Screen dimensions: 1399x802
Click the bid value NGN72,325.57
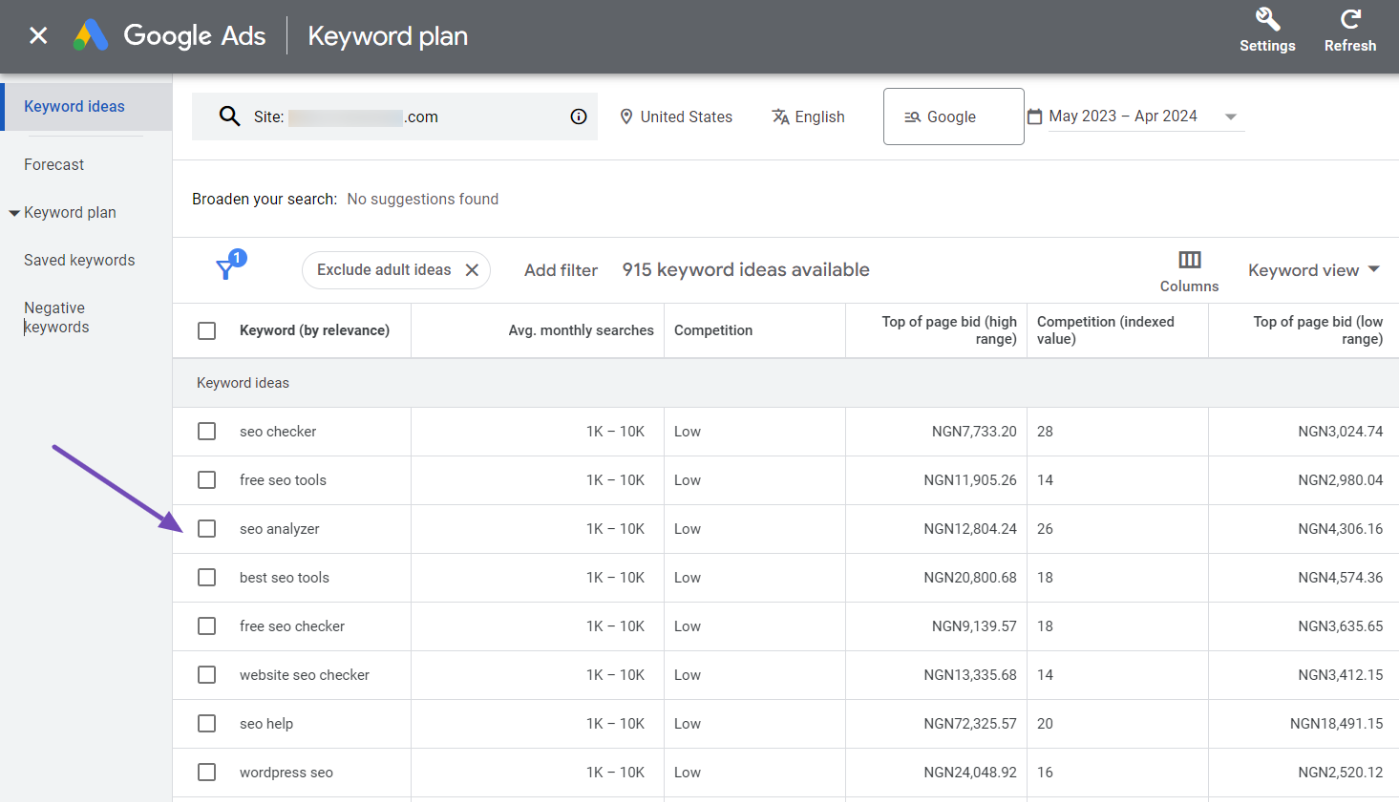(970, 724)
